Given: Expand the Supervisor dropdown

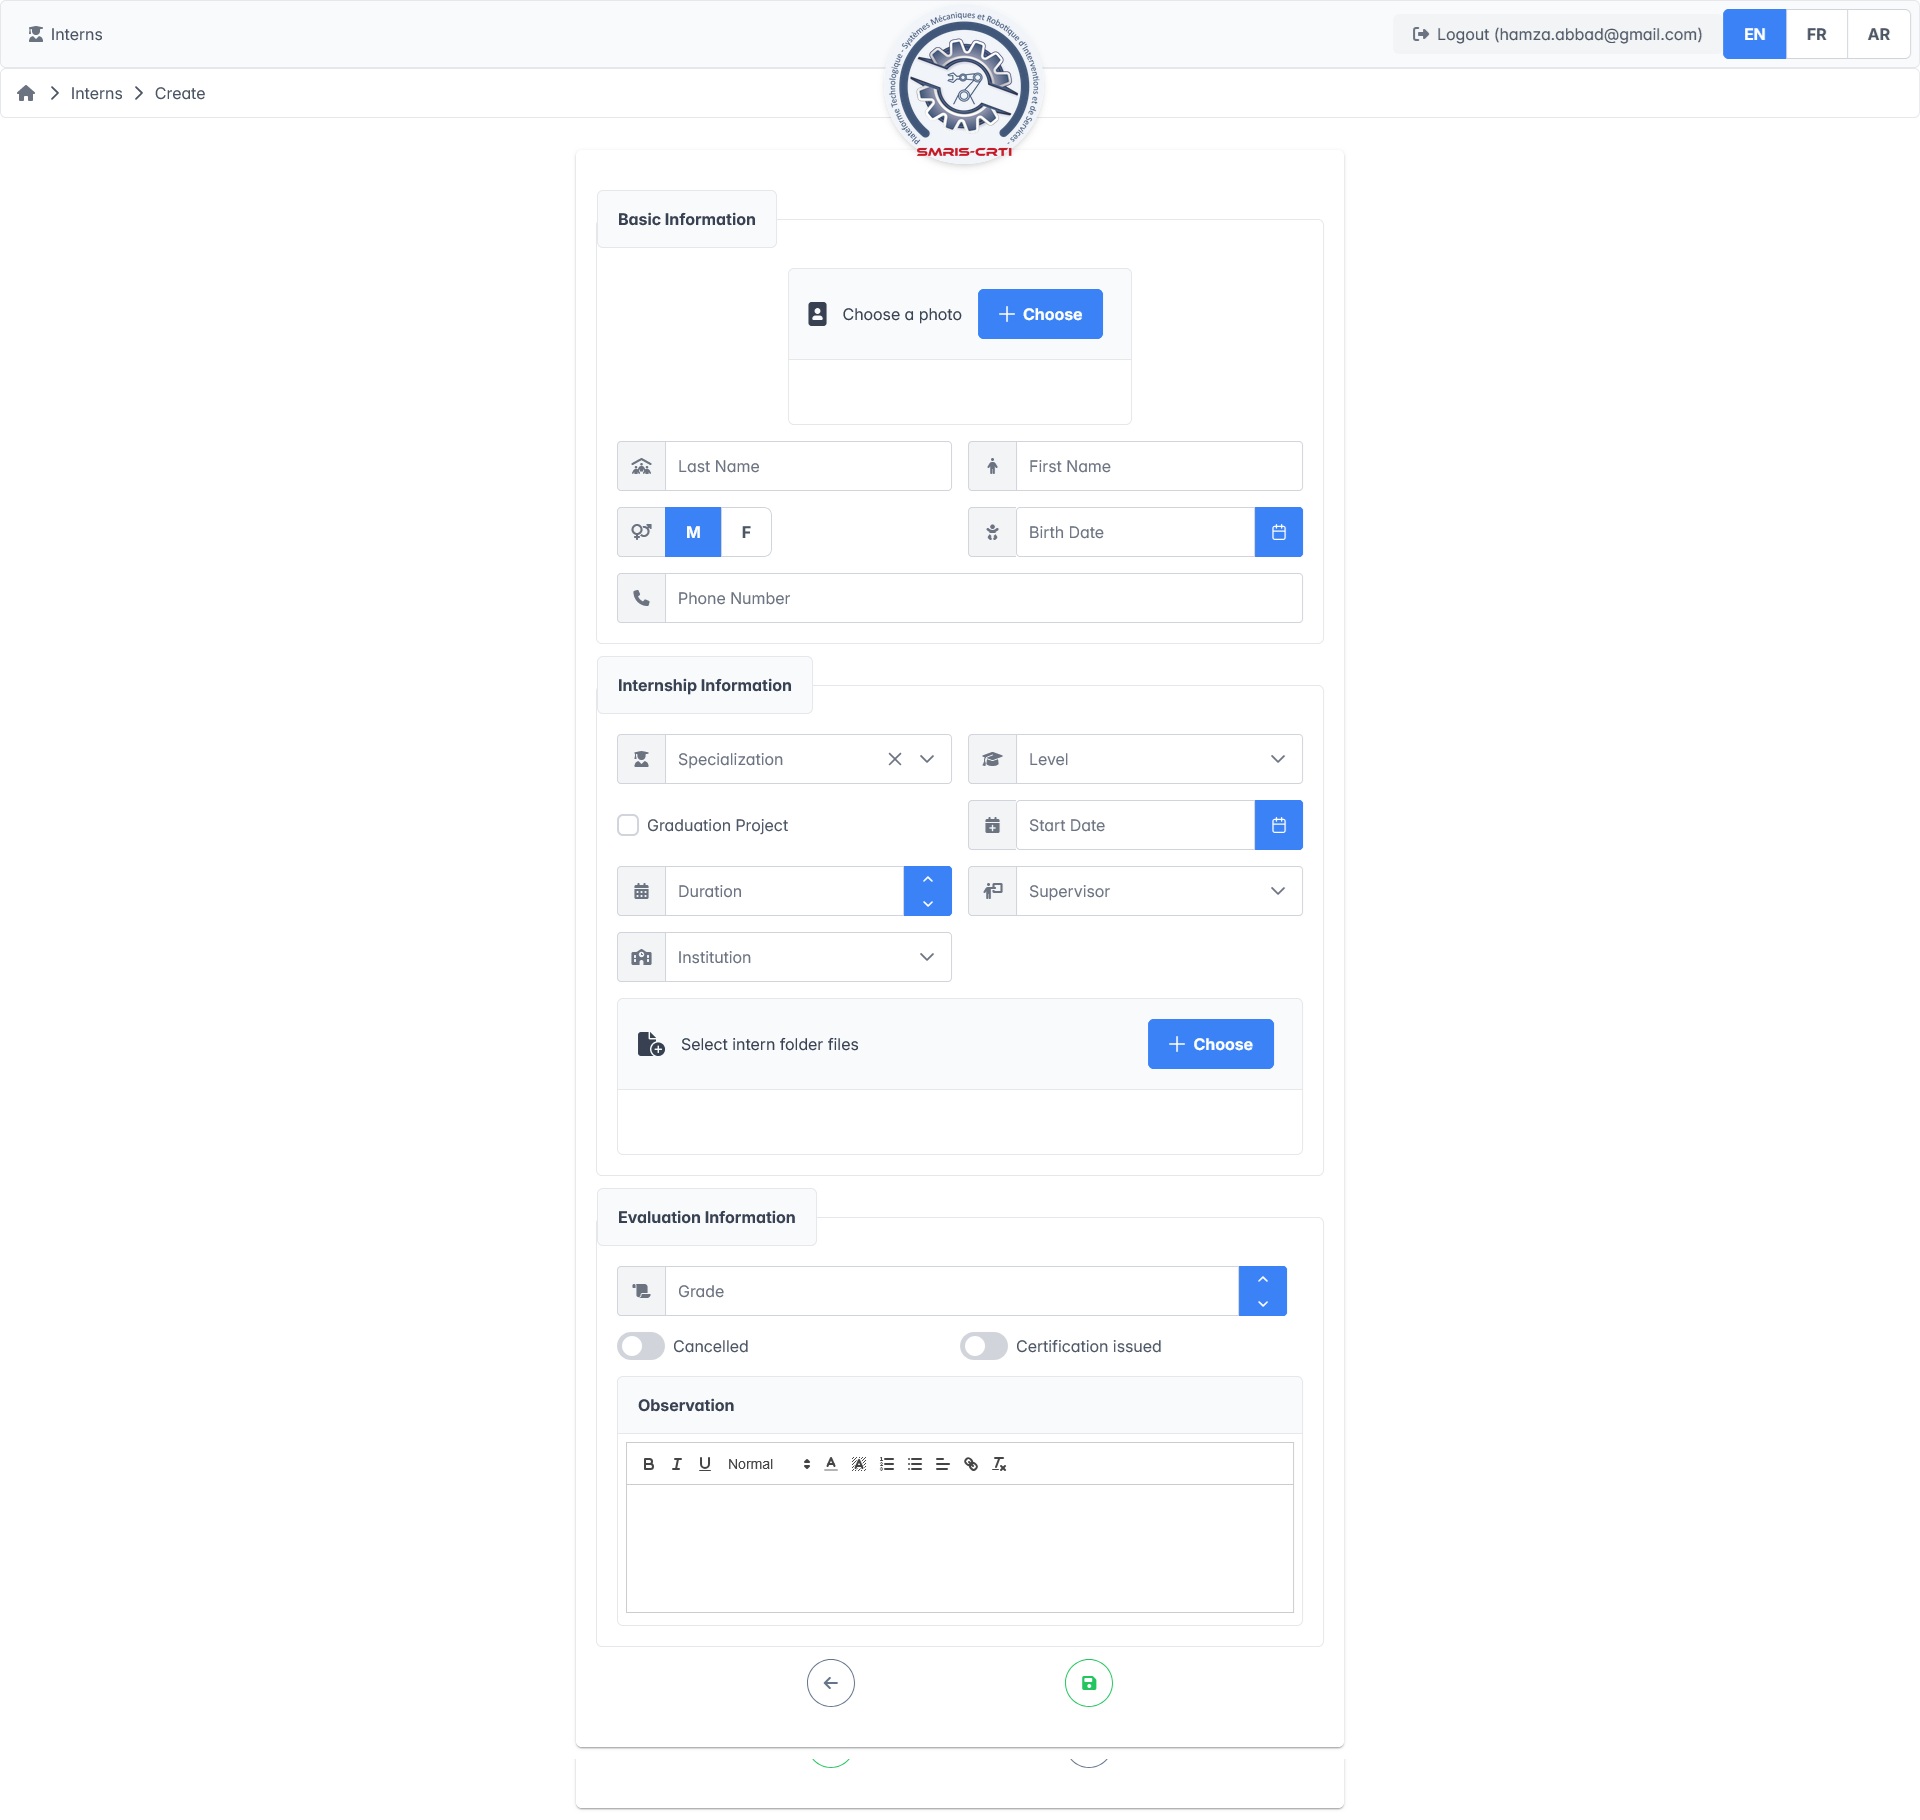Looking at the screenshot, I should click(1278, 891).
